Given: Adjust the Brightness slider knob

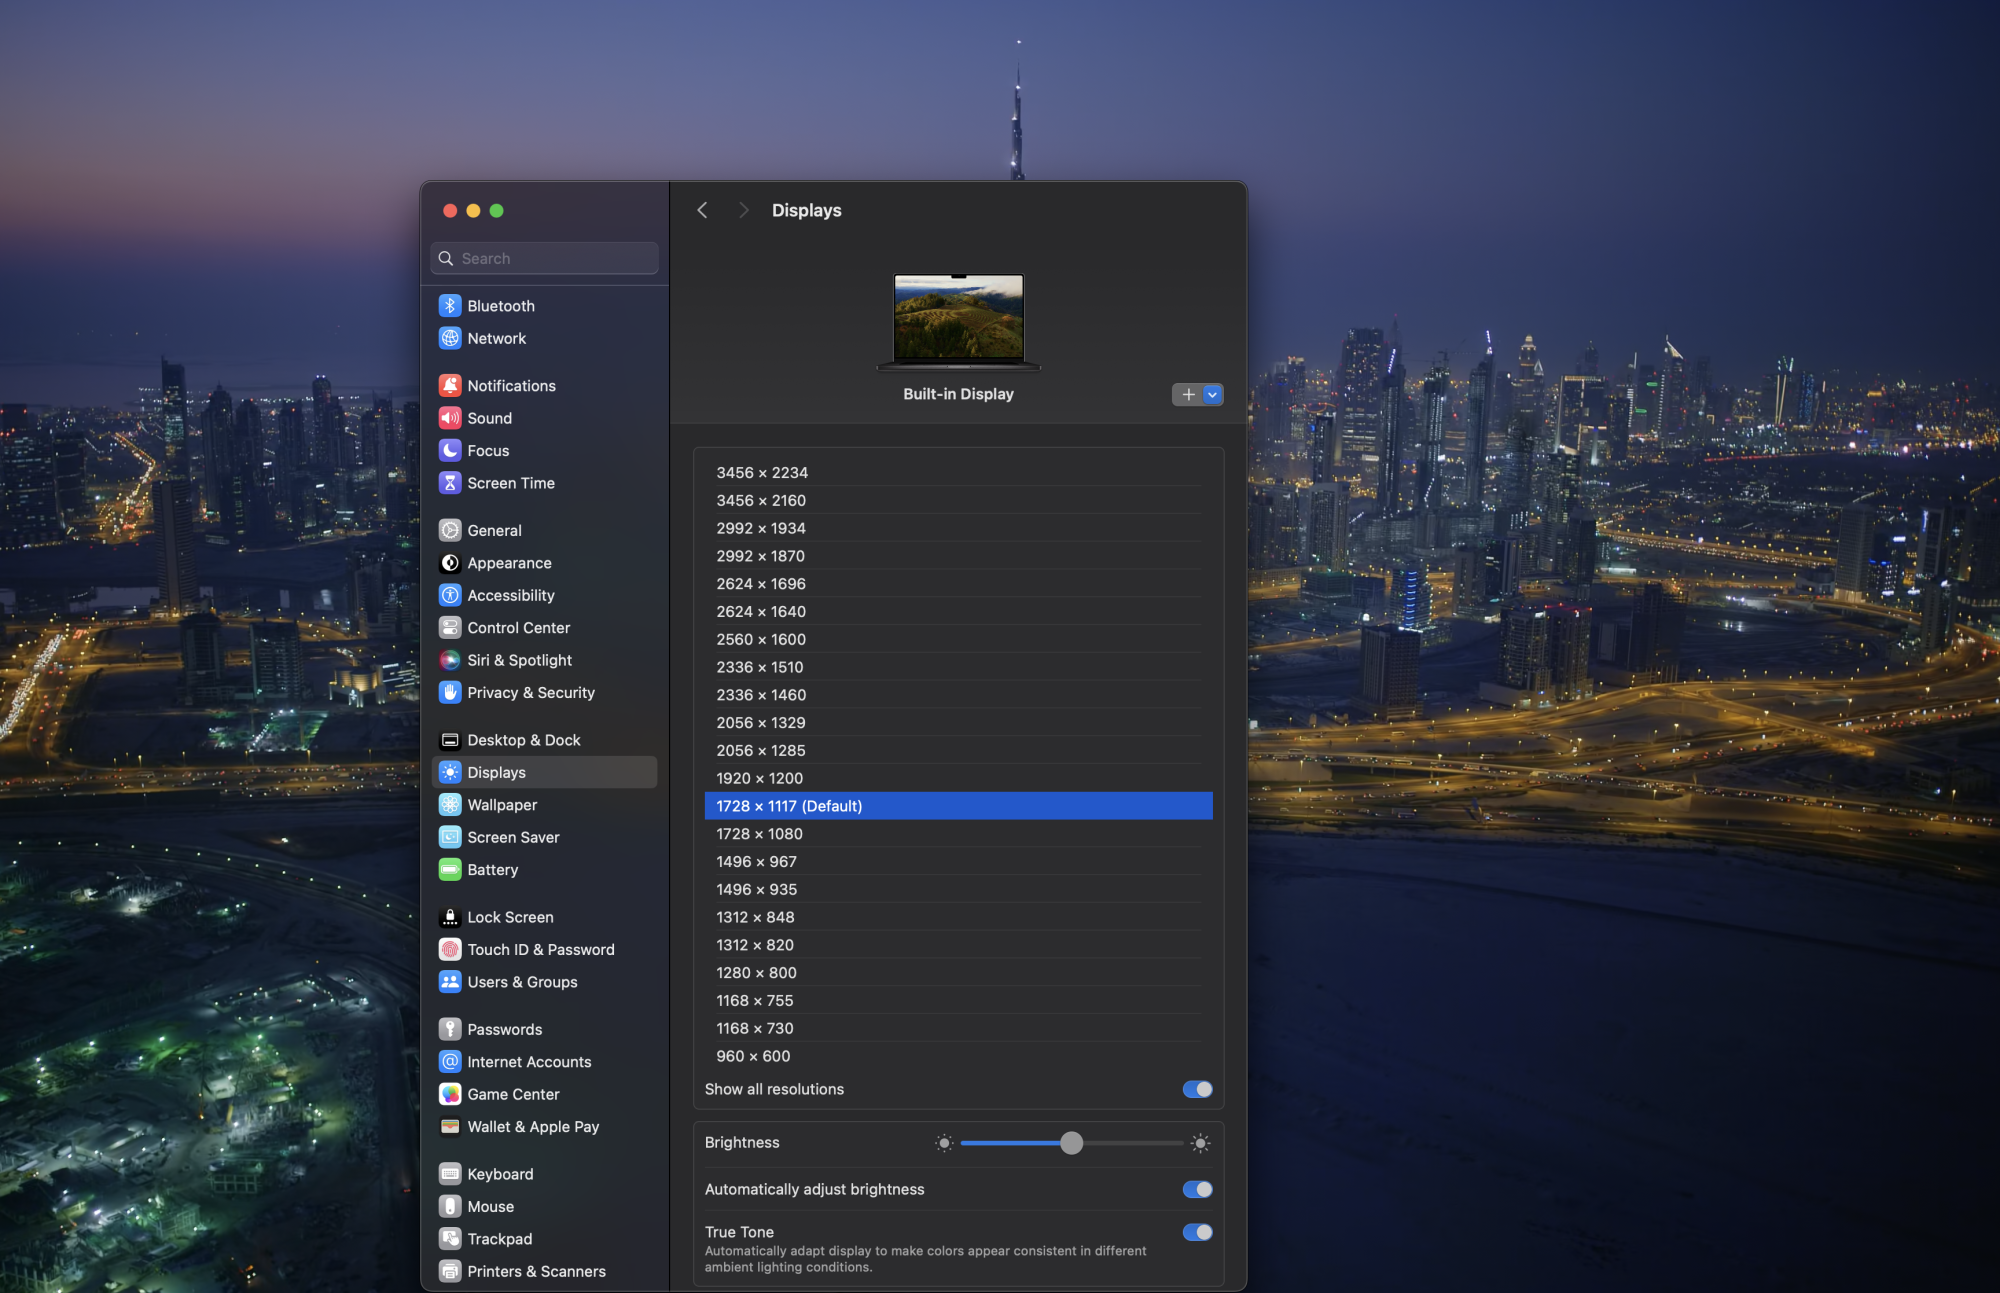Looking at the screenshot, I should coord(1071,1143).
